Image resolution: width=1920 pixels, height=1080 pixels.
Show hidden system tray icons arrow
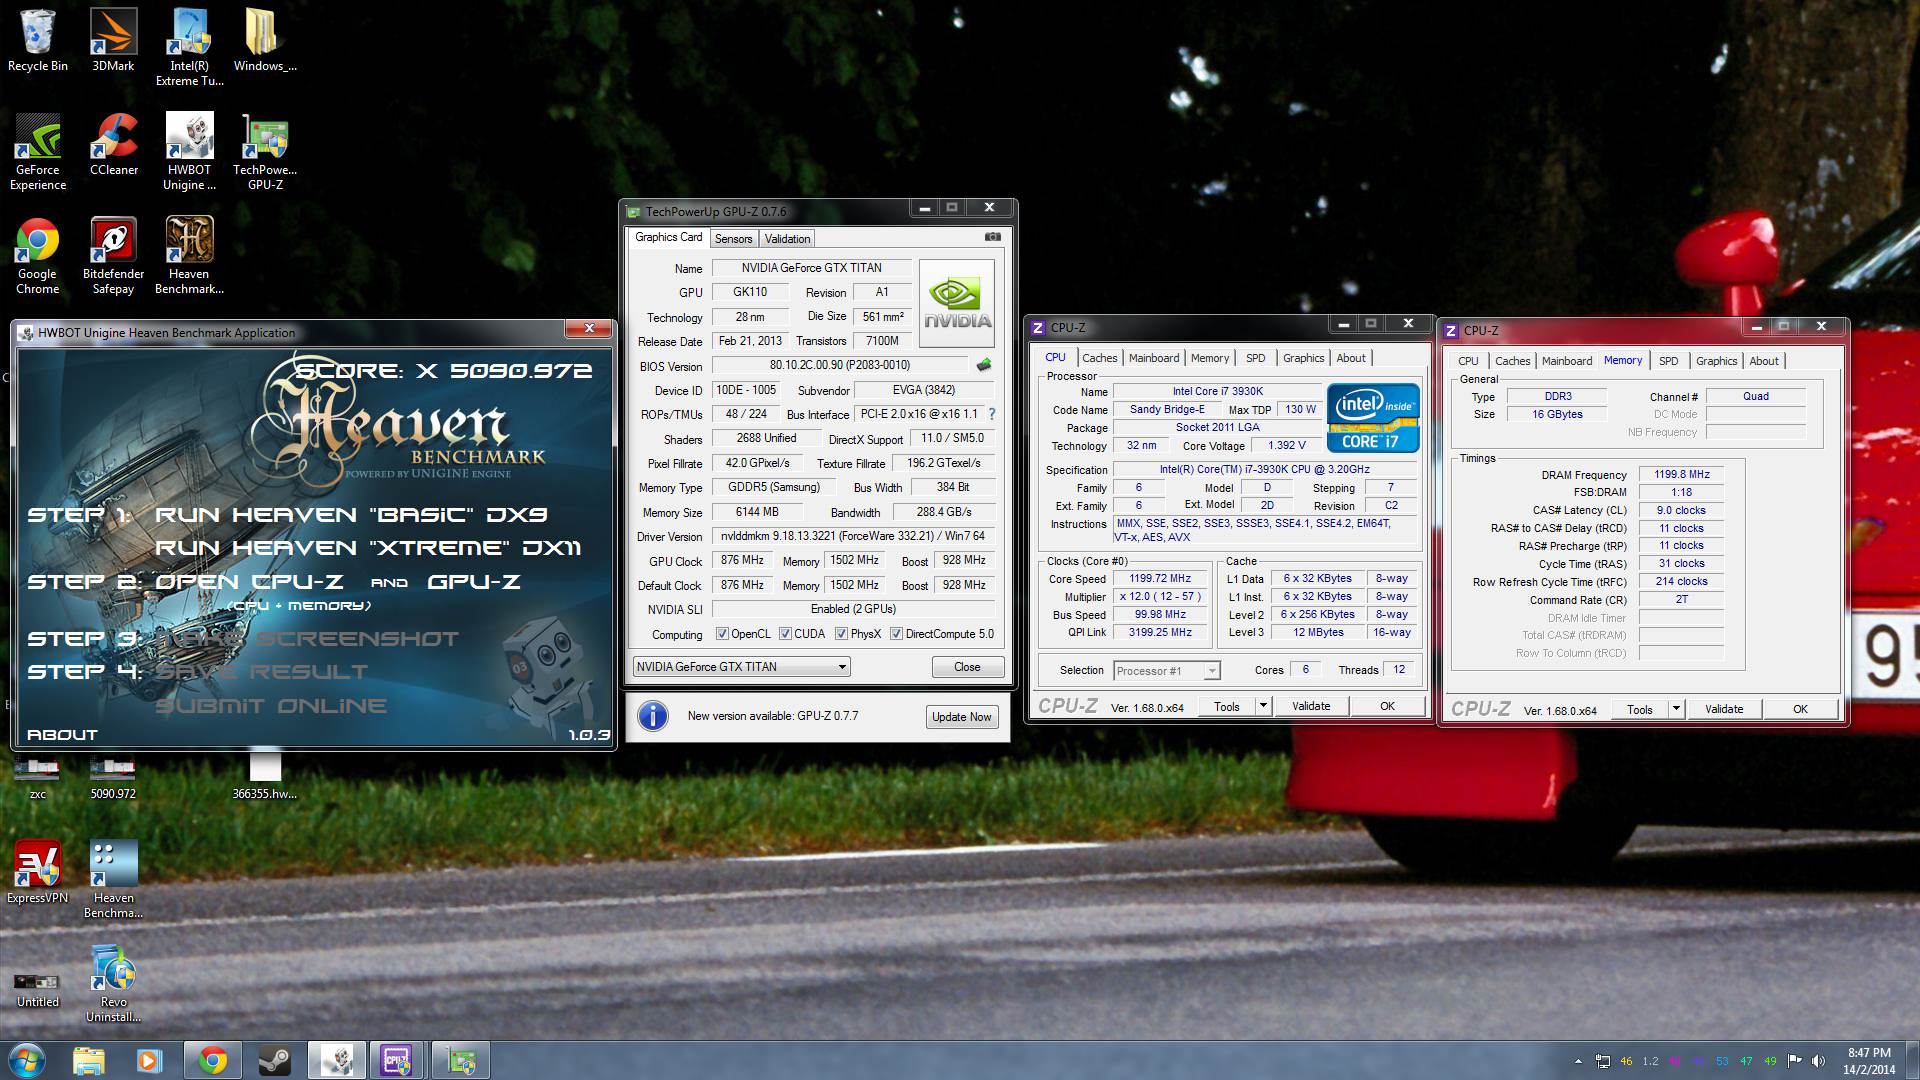1578,1061
